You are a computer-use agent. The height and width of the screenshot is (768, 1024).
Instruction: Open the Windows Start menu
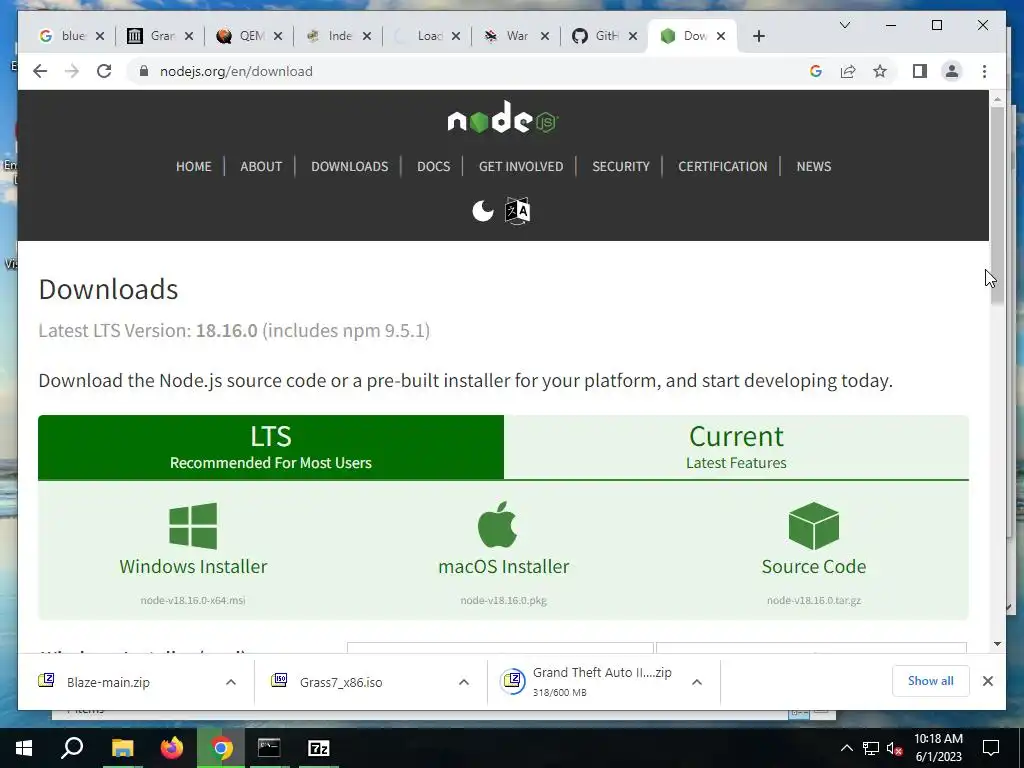point(24,748)
